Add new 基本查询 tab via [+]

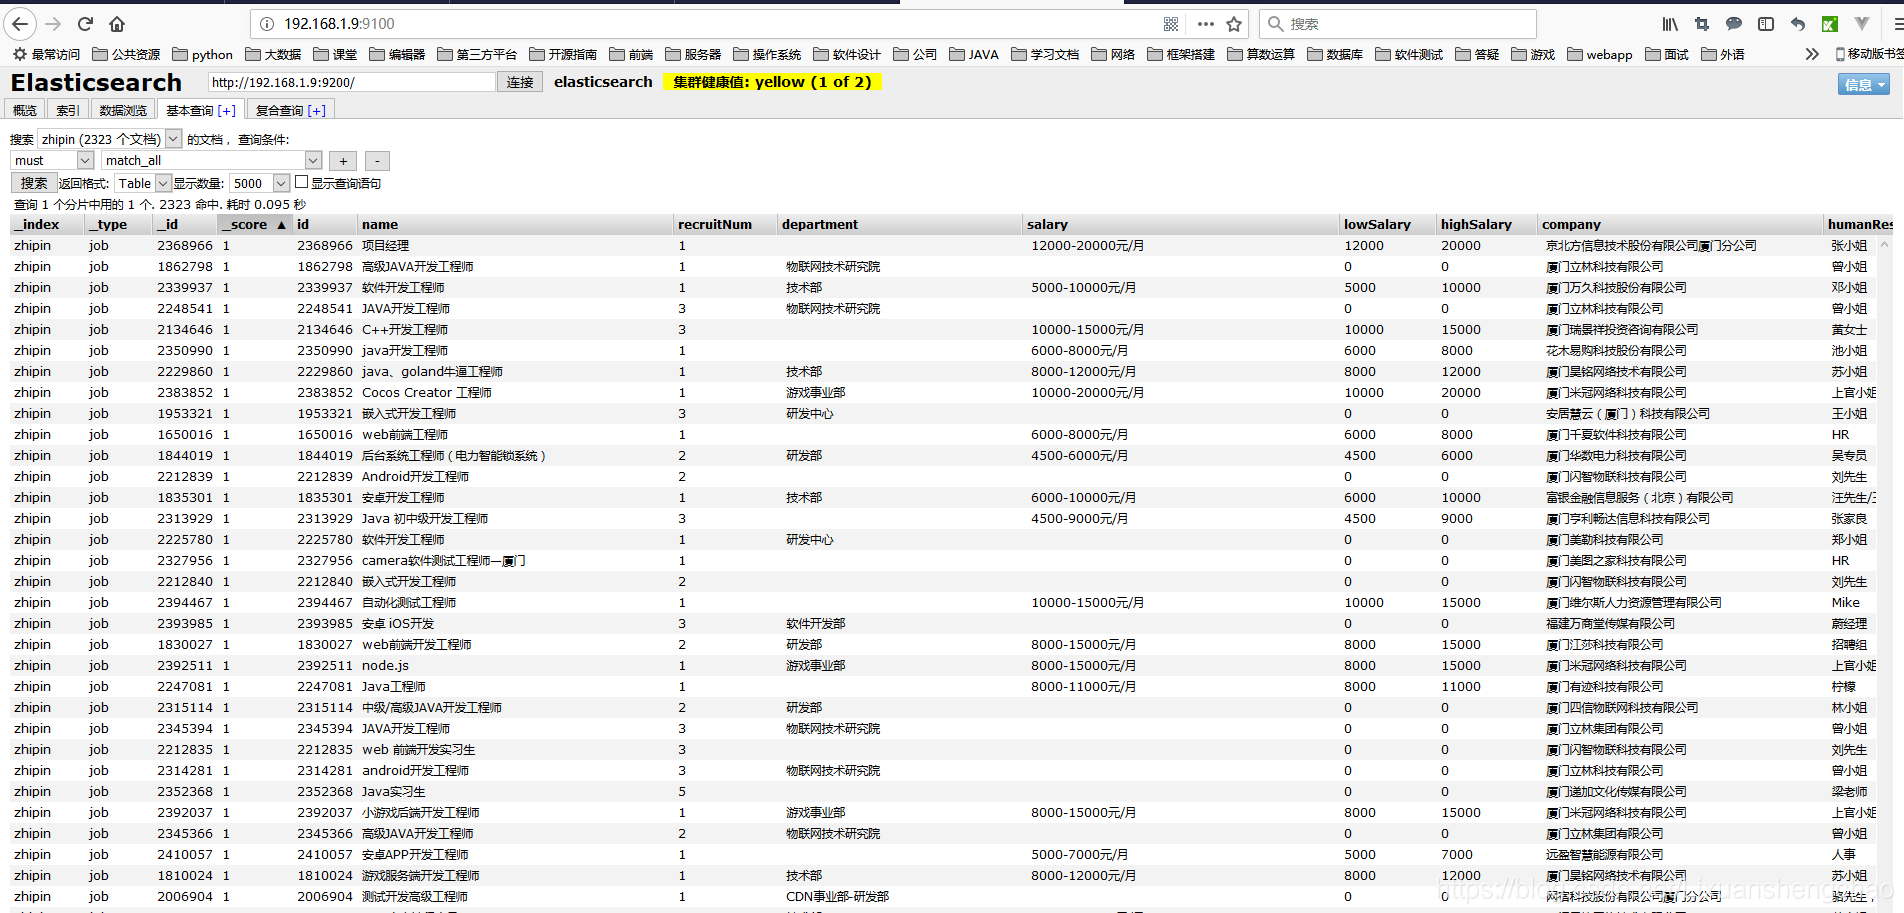pos(227,110)
